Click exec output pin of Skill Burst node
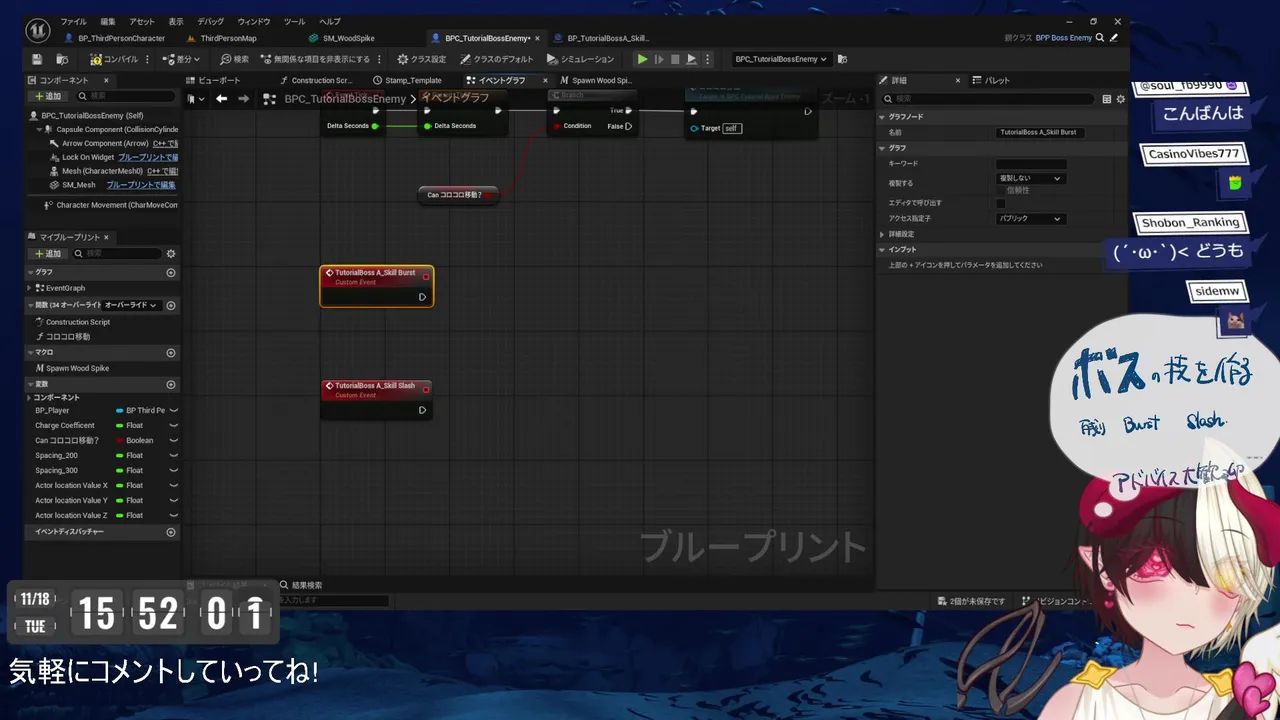The width and height of the screenshot is (1280, 720). [422, 297]
